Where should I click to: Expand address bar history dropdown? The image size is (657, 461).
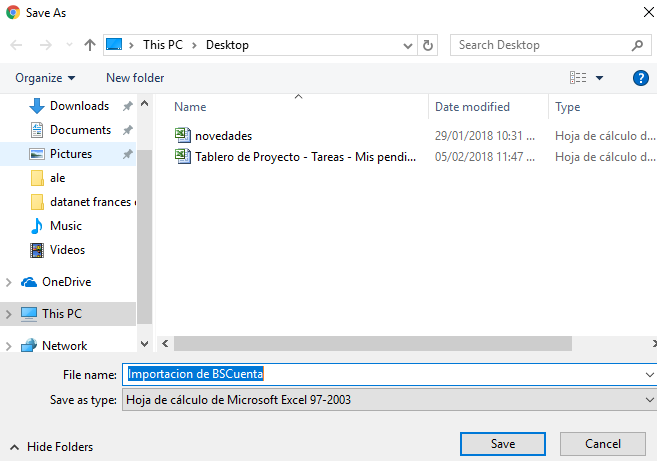coord(407,45)
